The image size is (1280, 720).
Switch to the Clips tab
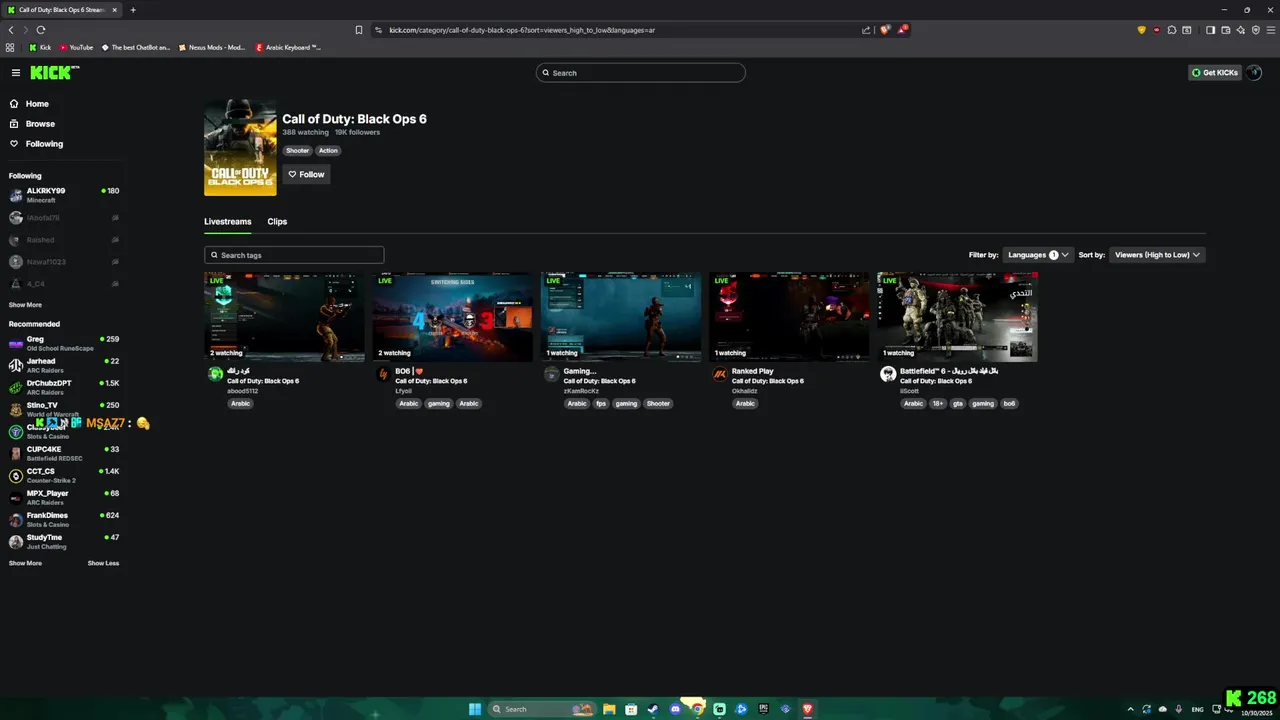277,222
